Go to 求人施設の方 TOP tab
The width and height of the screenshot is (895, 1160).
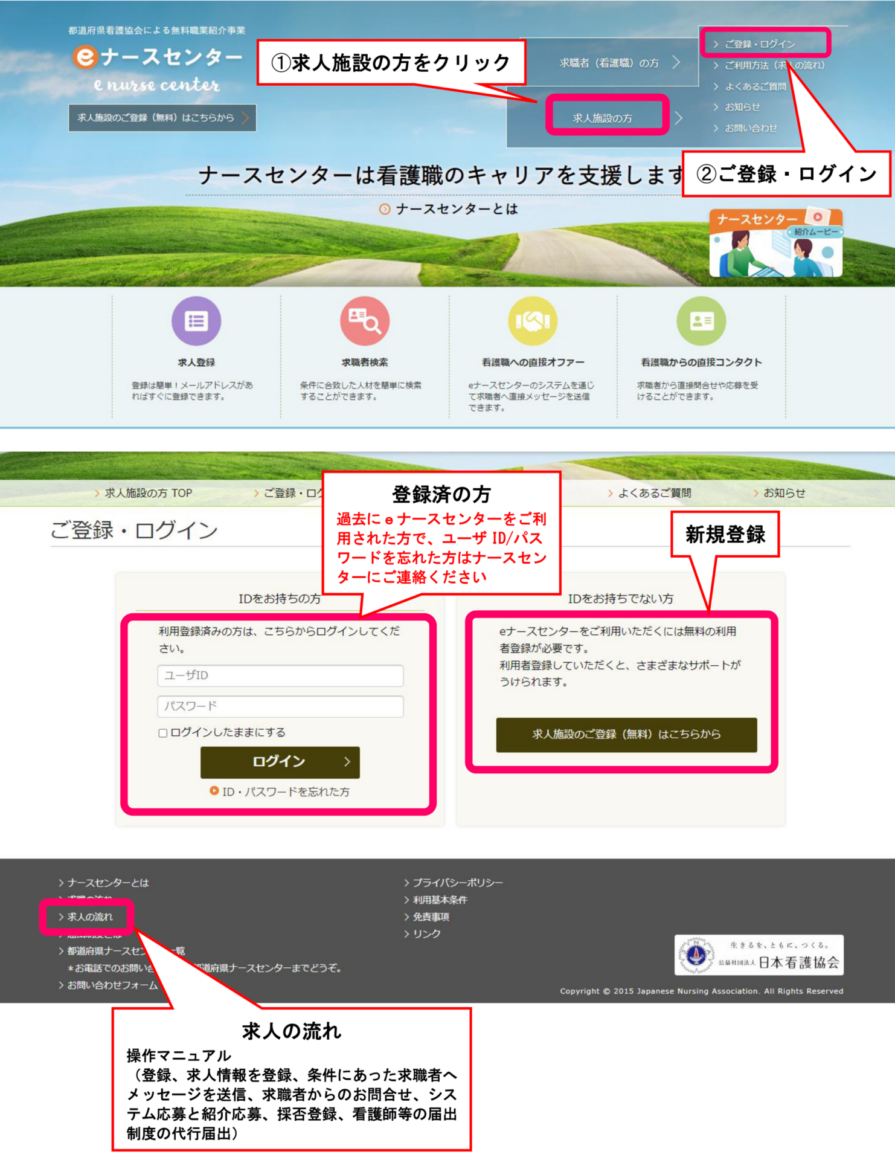(143, 493)
